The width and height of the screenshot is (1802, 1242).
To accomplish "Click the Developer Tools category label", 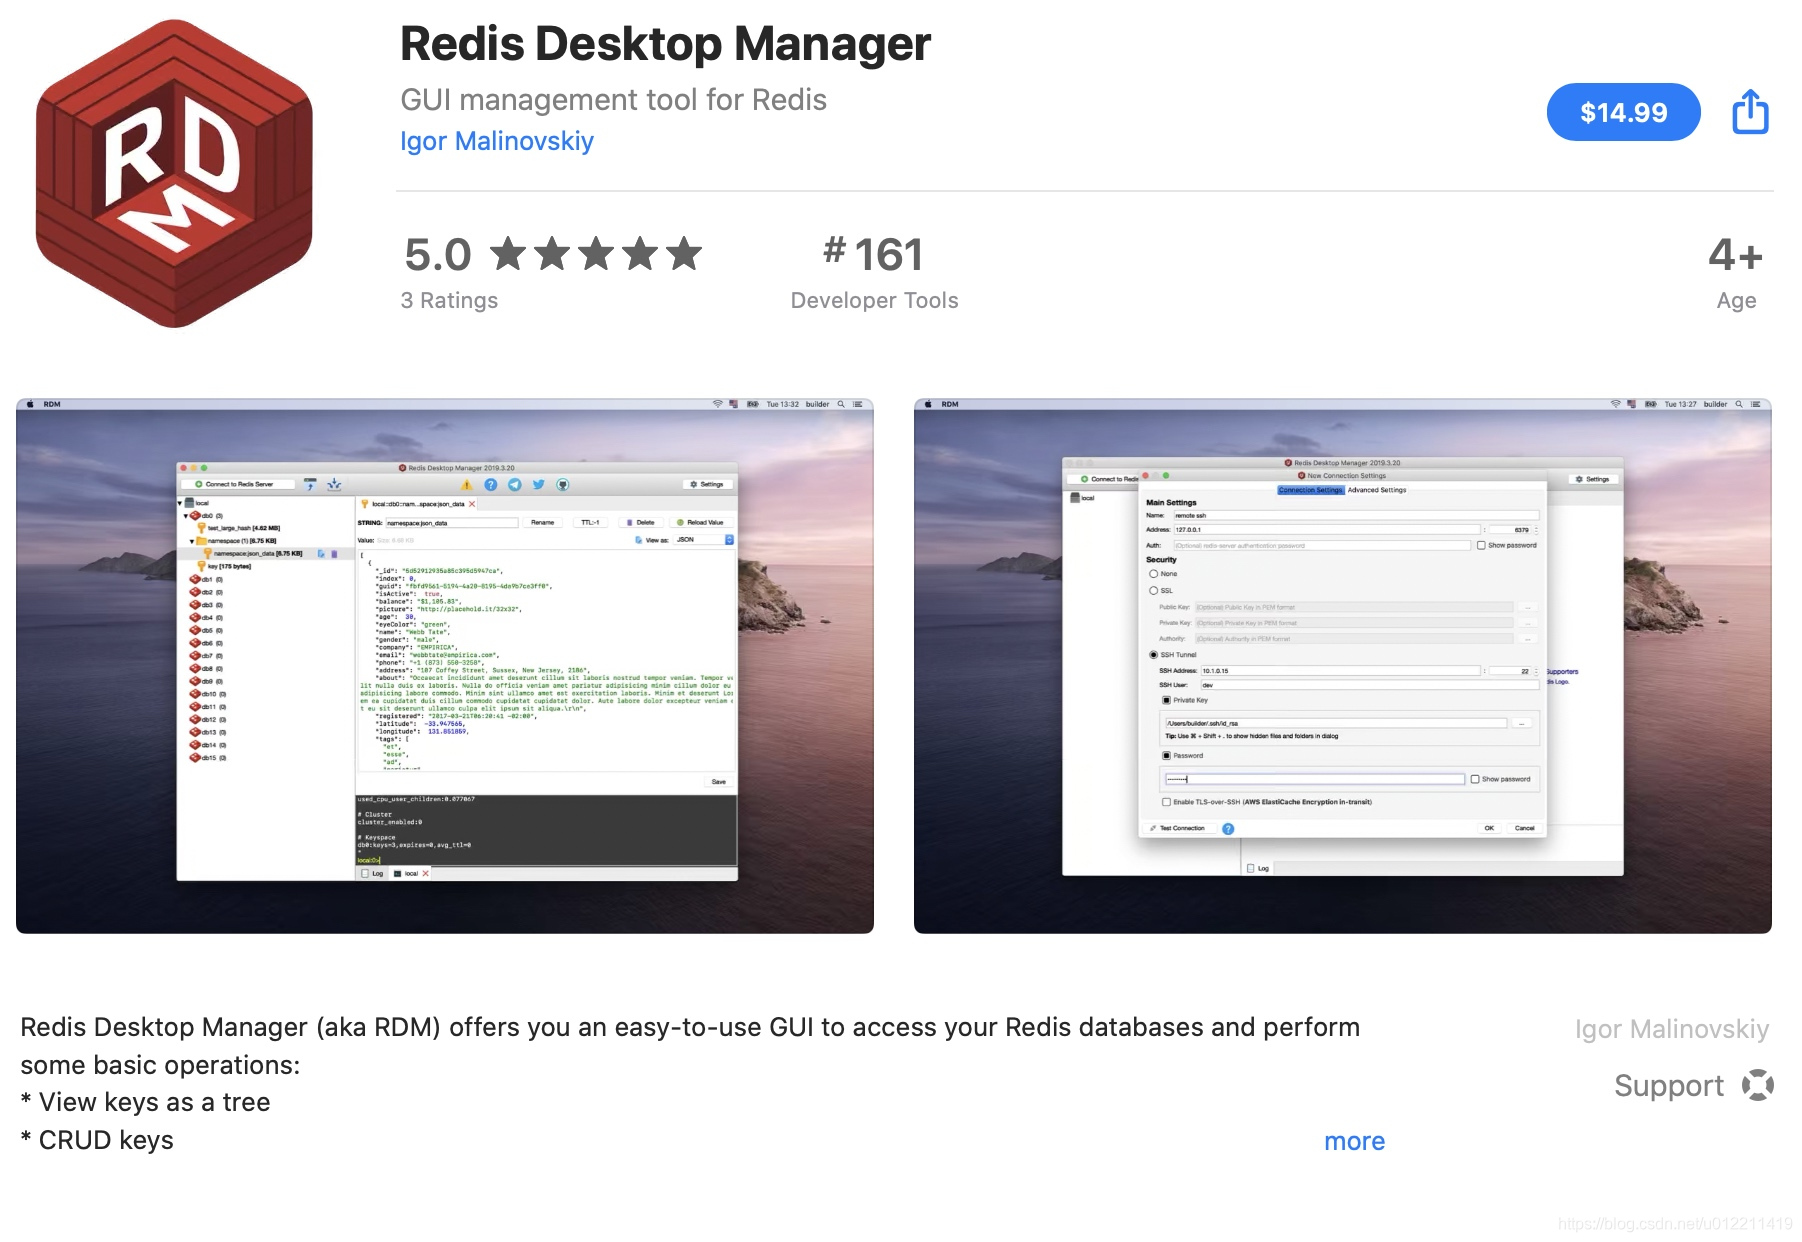I will (x=874, y=300).
